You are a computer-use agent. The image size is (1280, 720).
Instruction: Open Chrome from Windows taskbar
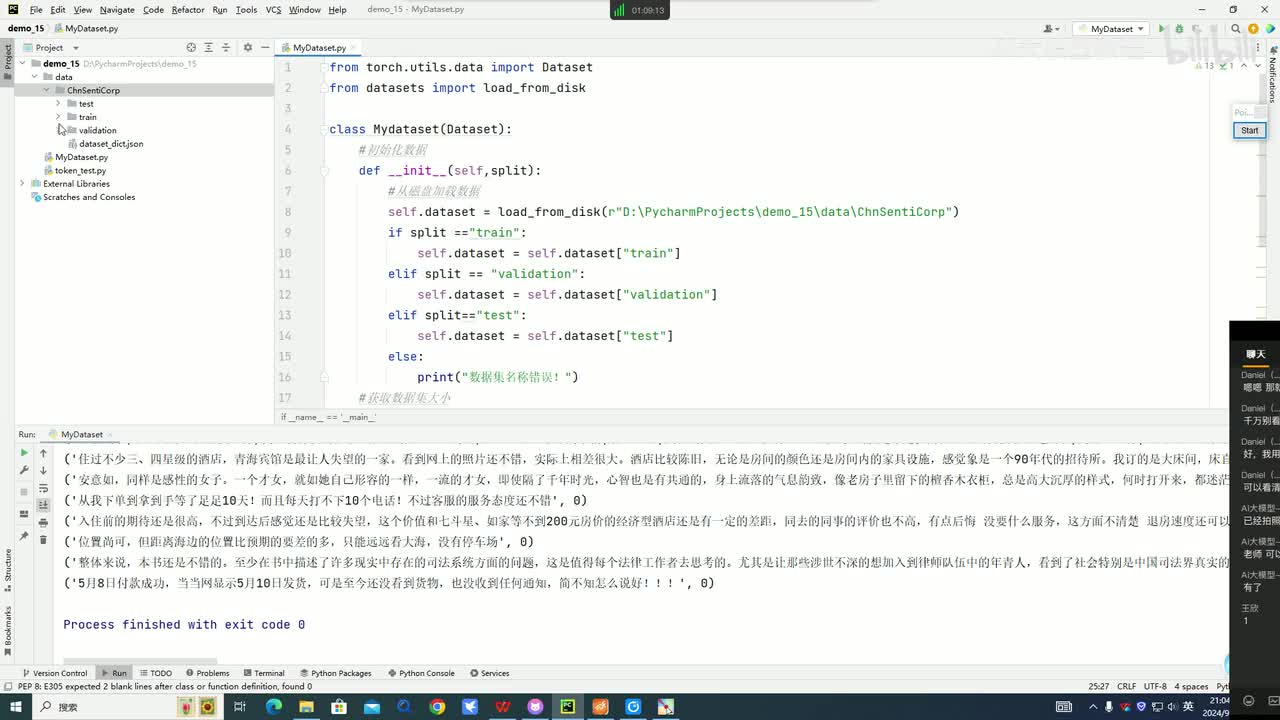tap(437, 707)
